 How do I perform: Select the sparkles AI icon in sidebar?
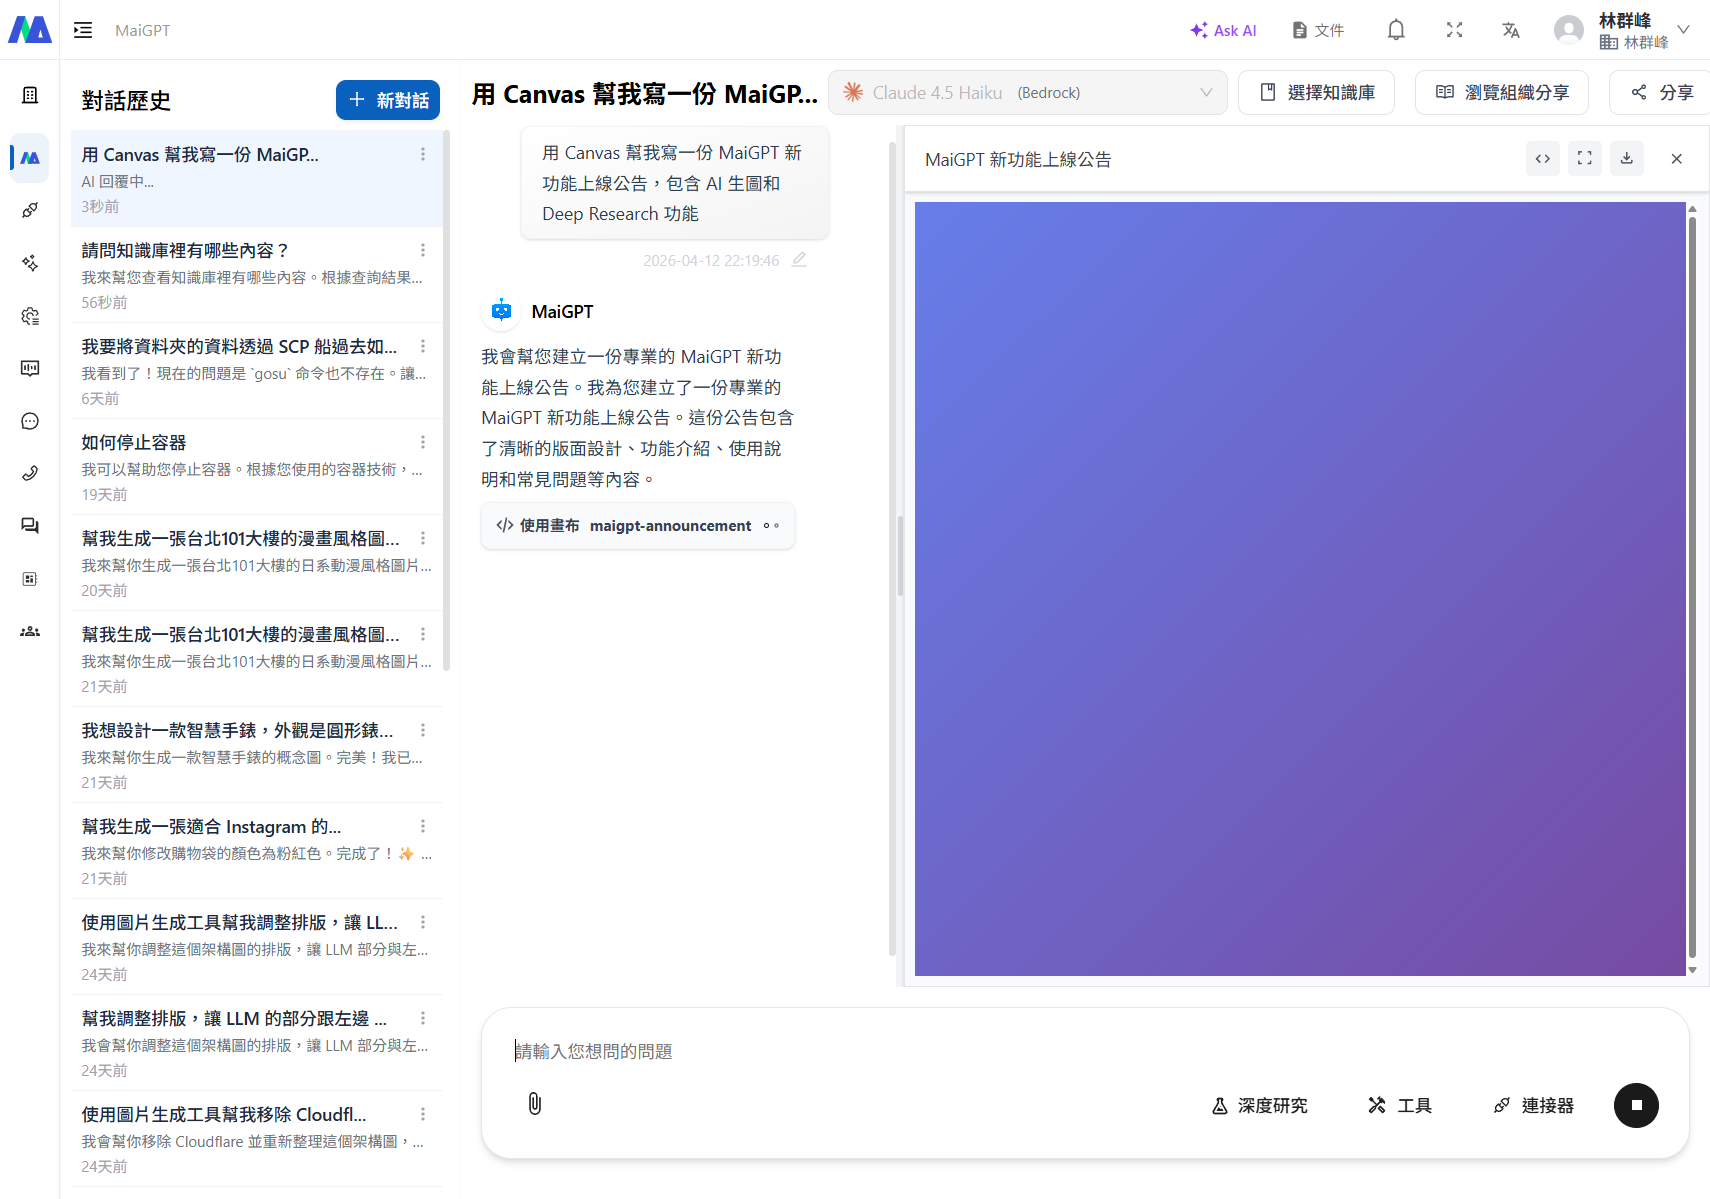point(29,263)
